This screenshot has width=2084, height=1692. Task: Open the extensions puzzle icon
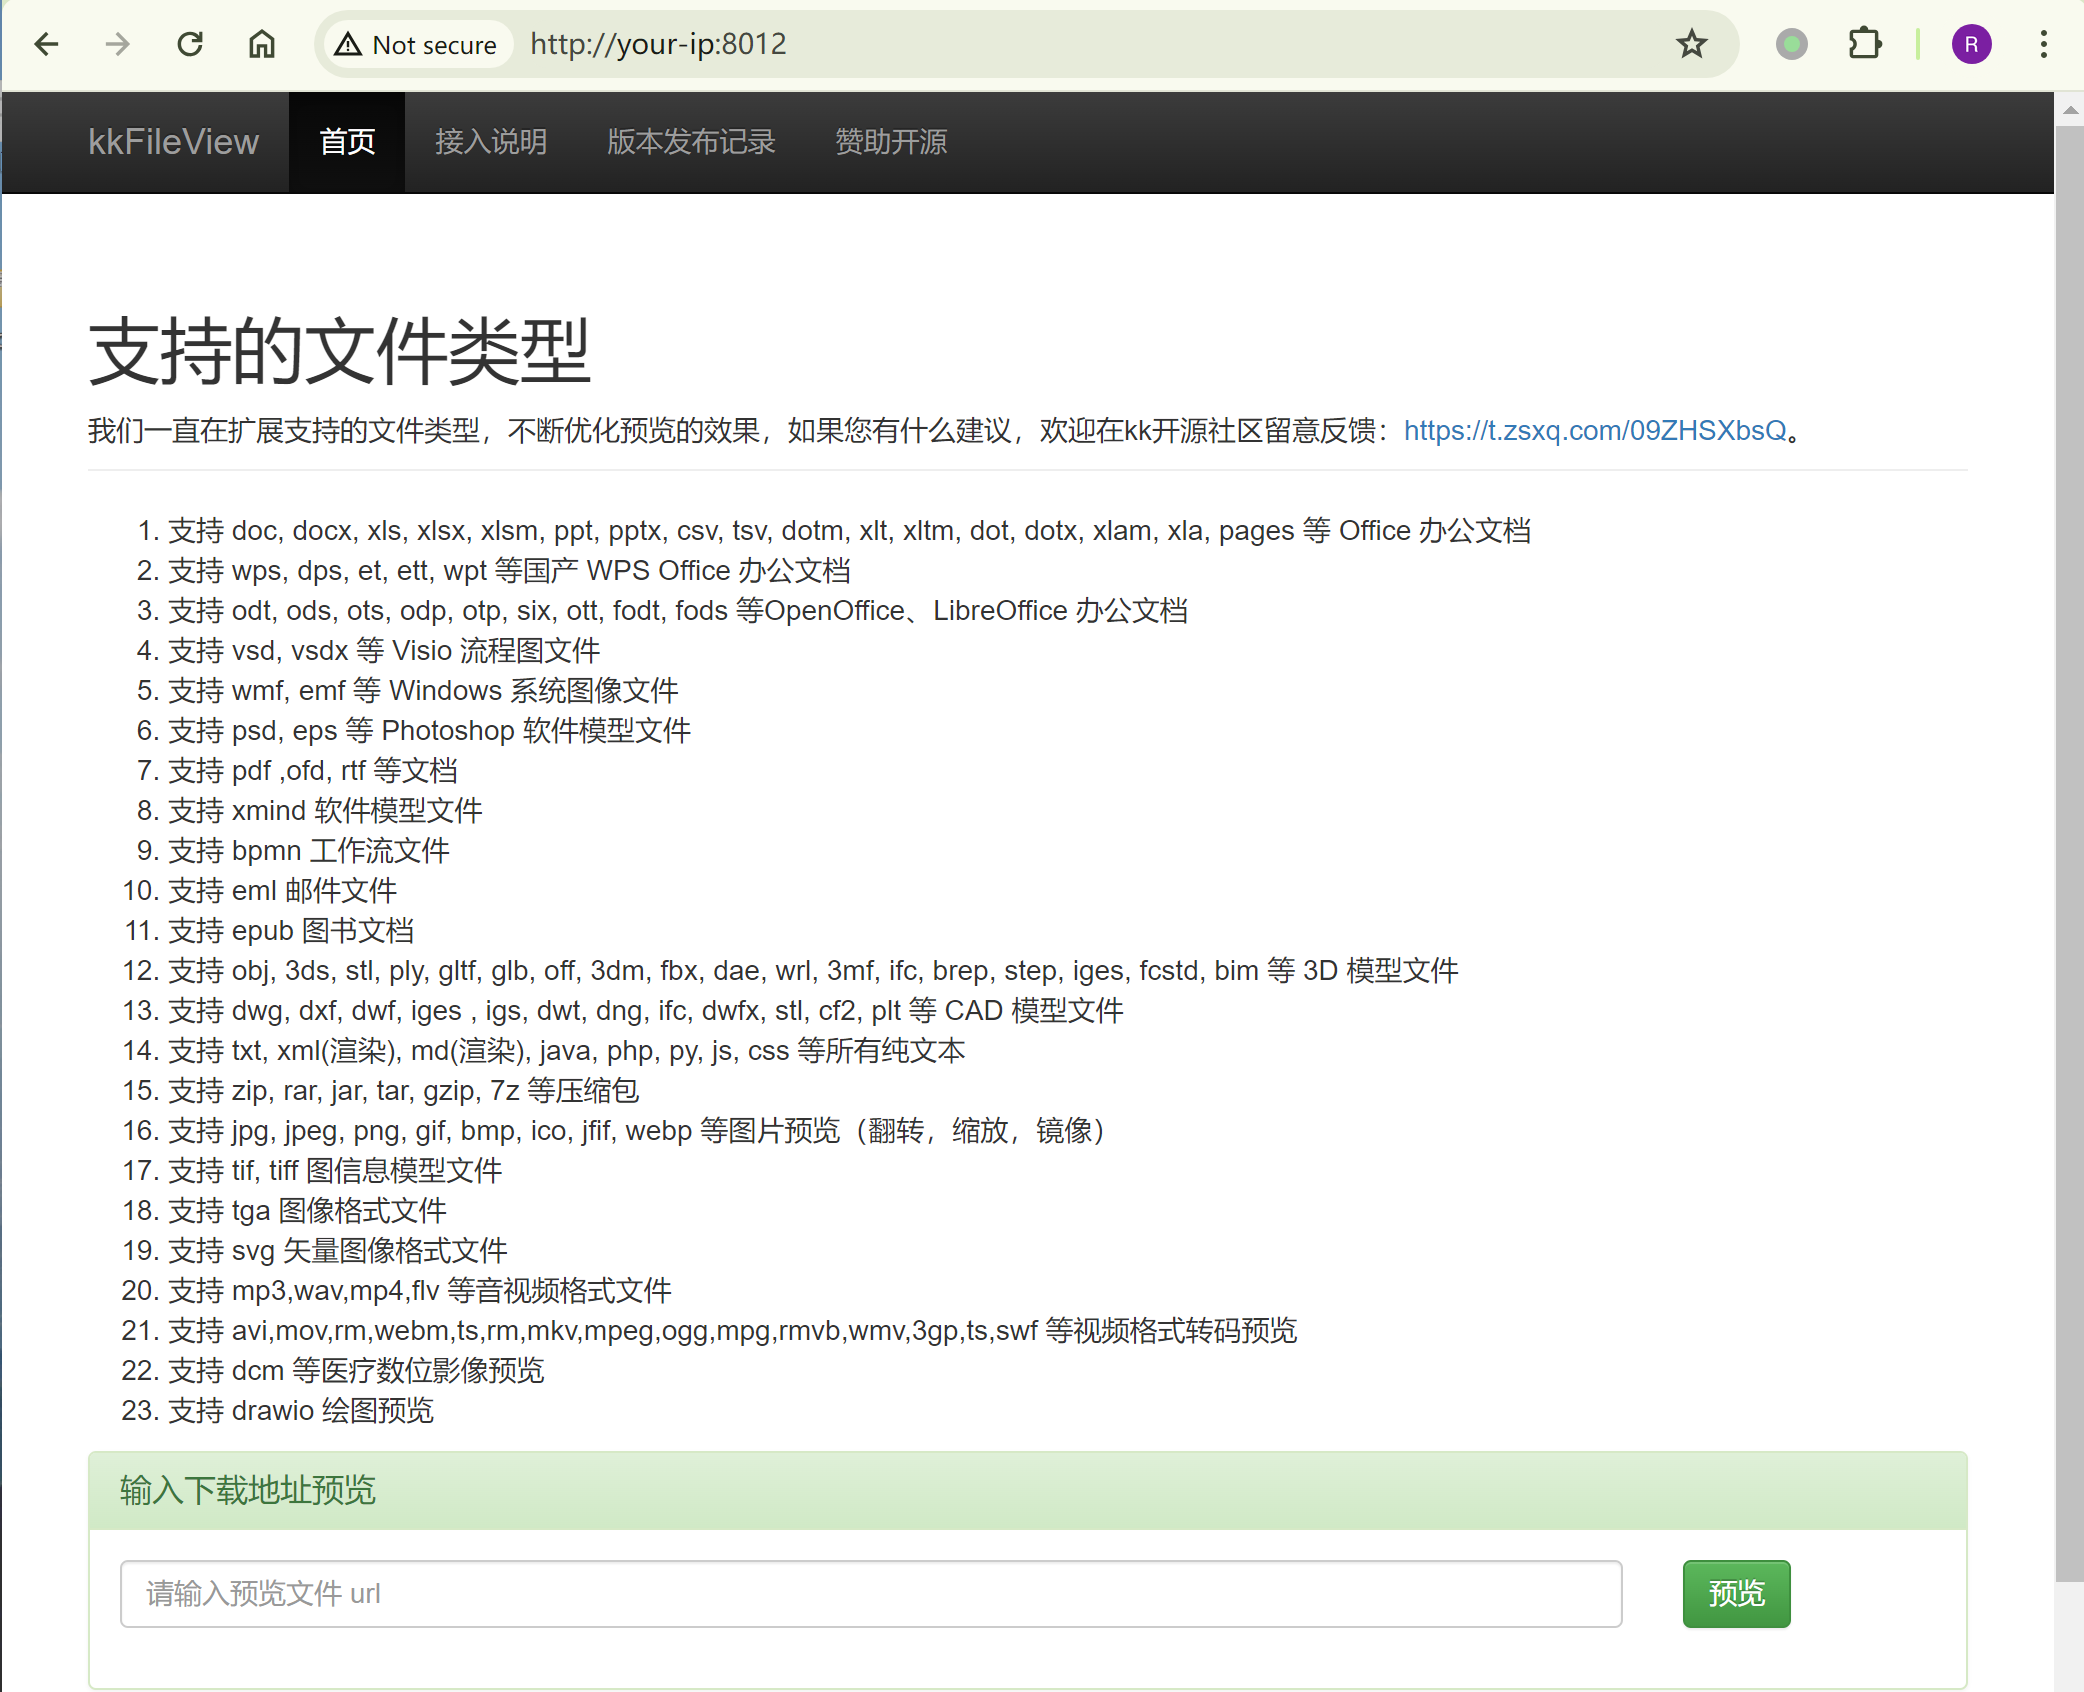click(x=1864, y=44)
